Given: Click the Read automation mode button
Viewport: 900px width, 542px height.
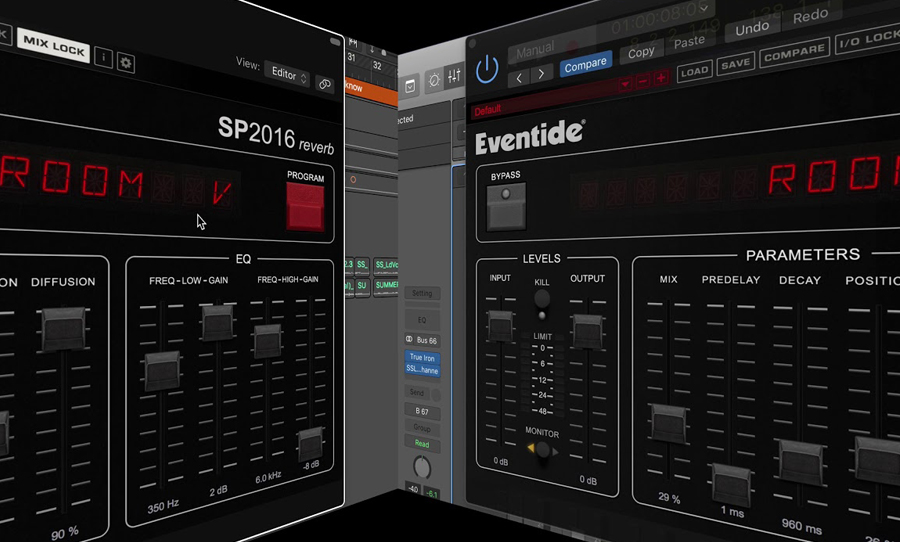Looking at the screenshot, I should (x=422, y=444).
